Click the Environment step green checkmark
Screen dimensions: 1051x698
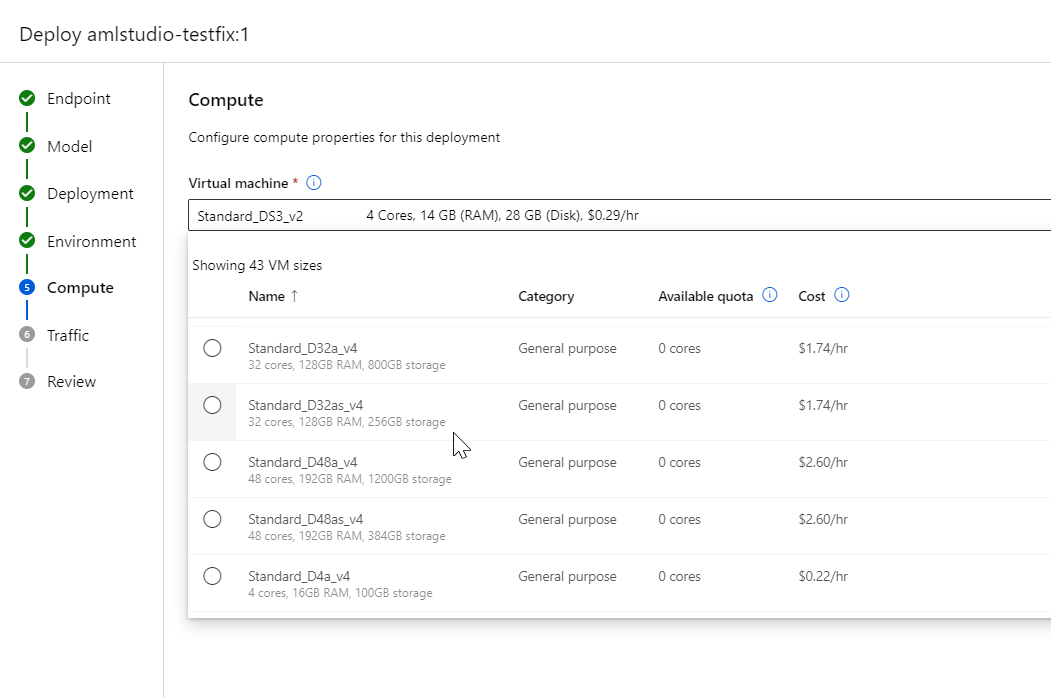[27, 240]
